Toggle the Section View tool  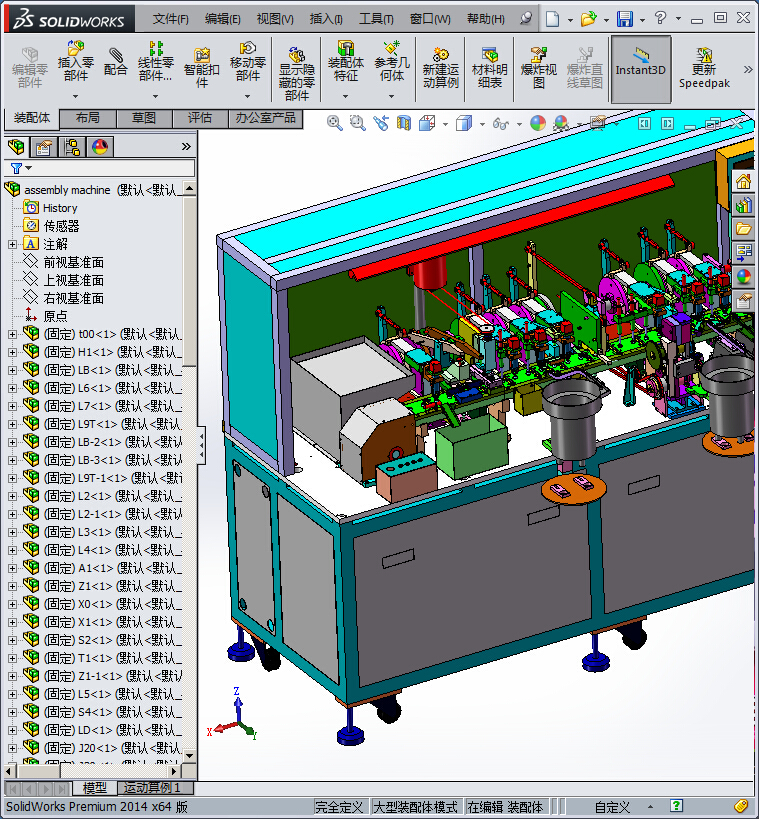pyautogui.click(x=404, y=123)
